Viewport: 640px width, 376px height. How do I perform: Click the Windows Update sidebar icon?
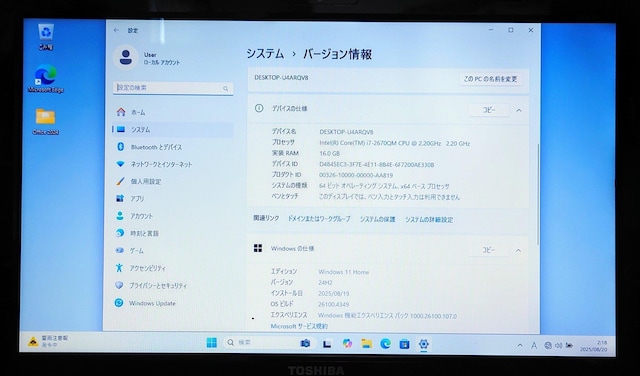119,303
